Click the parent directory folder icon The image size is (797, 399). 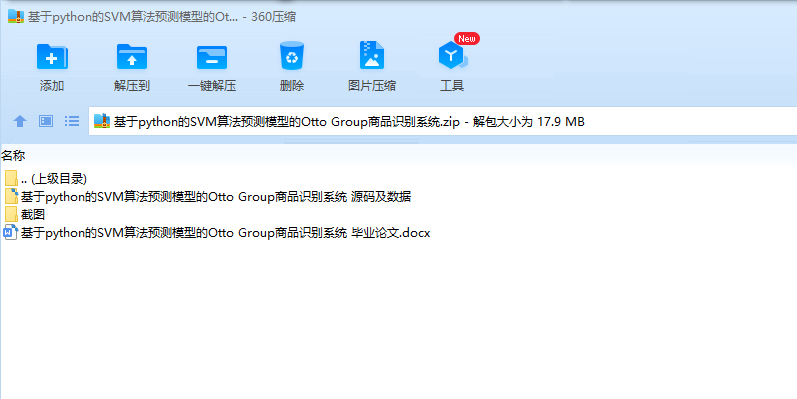pyautogui.click(x=11, y=178)
